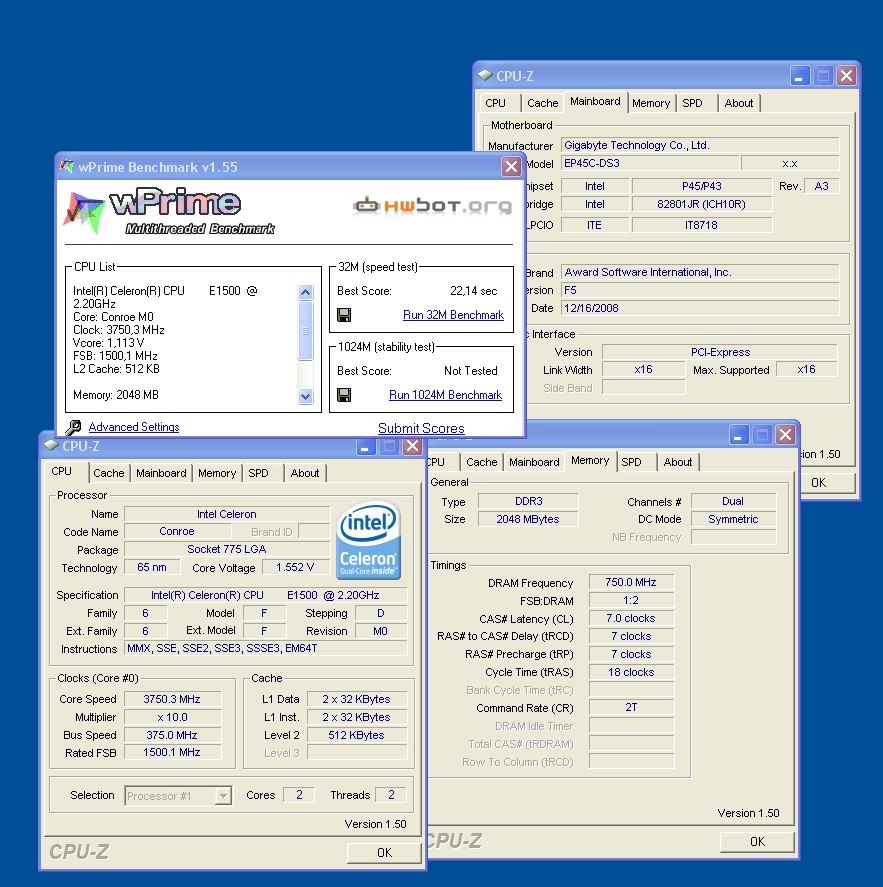Minimize the CPU-Z CPU window
This screenshot has height=887, width=883.
(366, 446)
